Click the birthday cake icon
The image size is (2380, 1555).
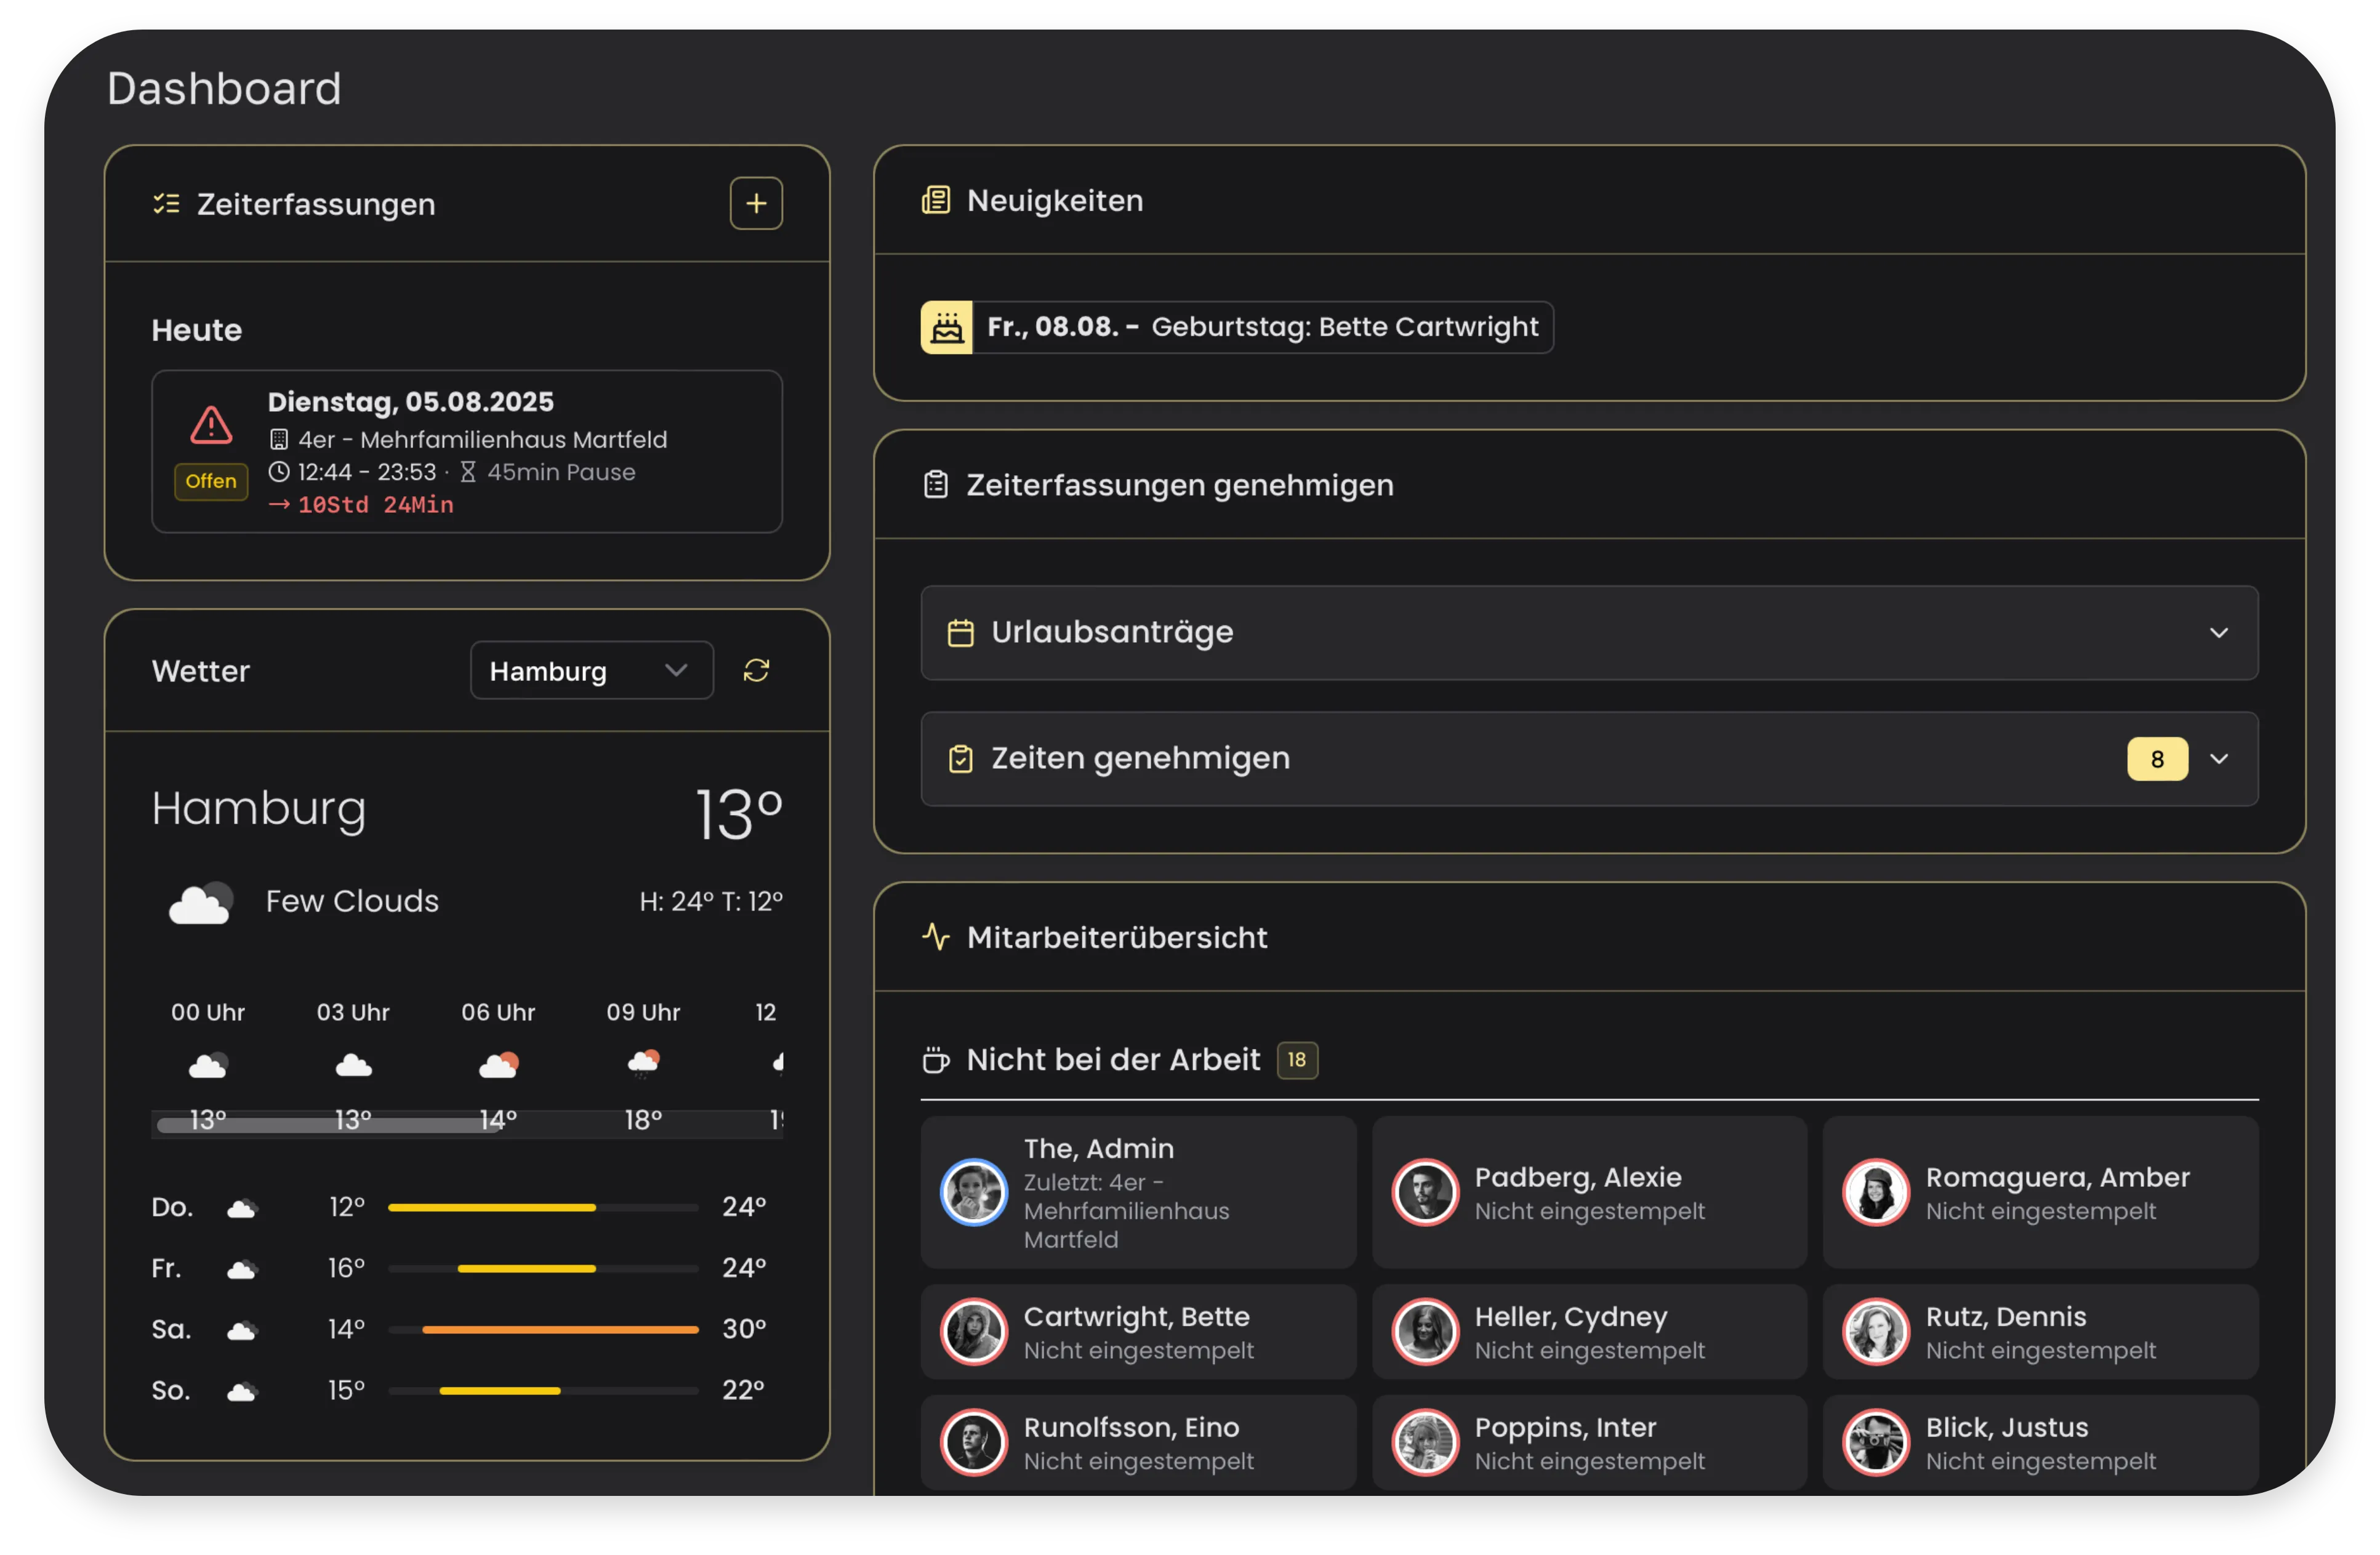point(946,327)
